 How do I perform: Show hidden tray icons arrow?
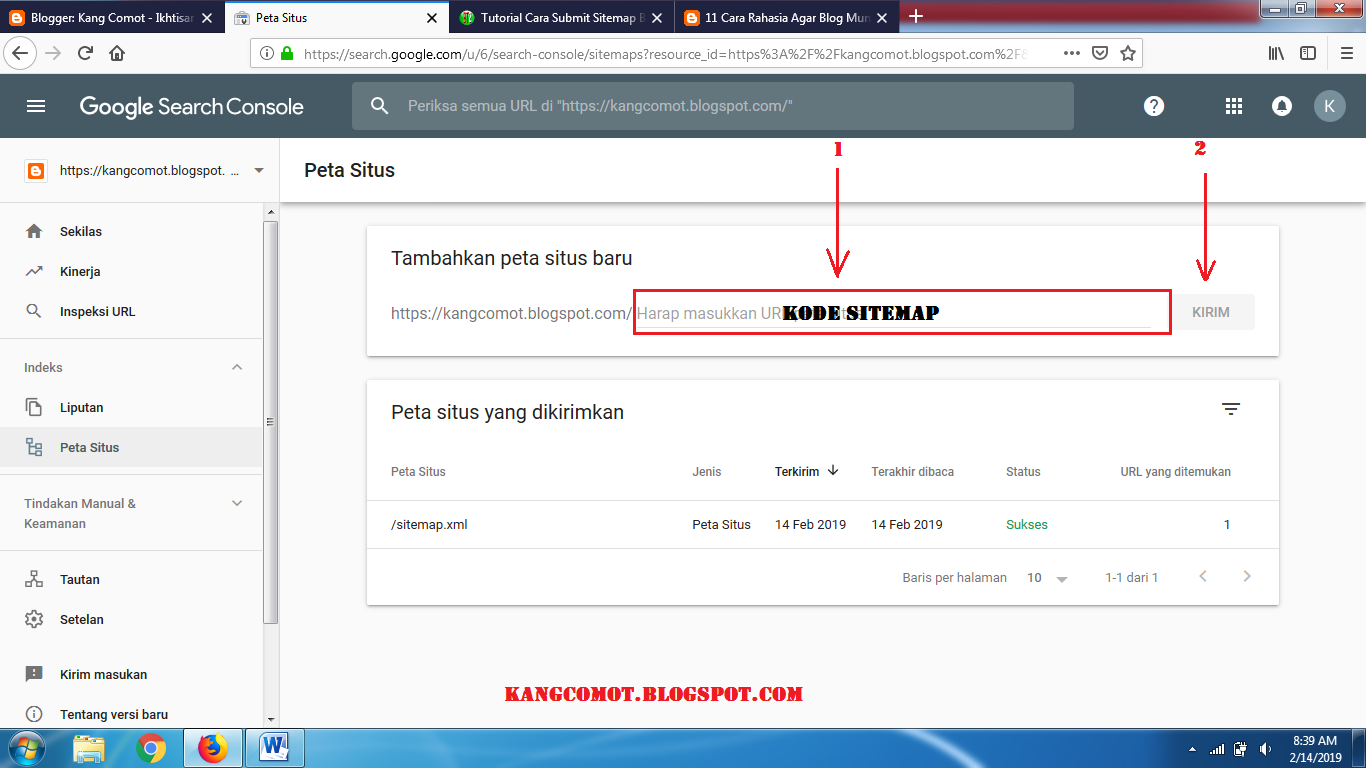pyautogui.click(x=1191, y=749)
